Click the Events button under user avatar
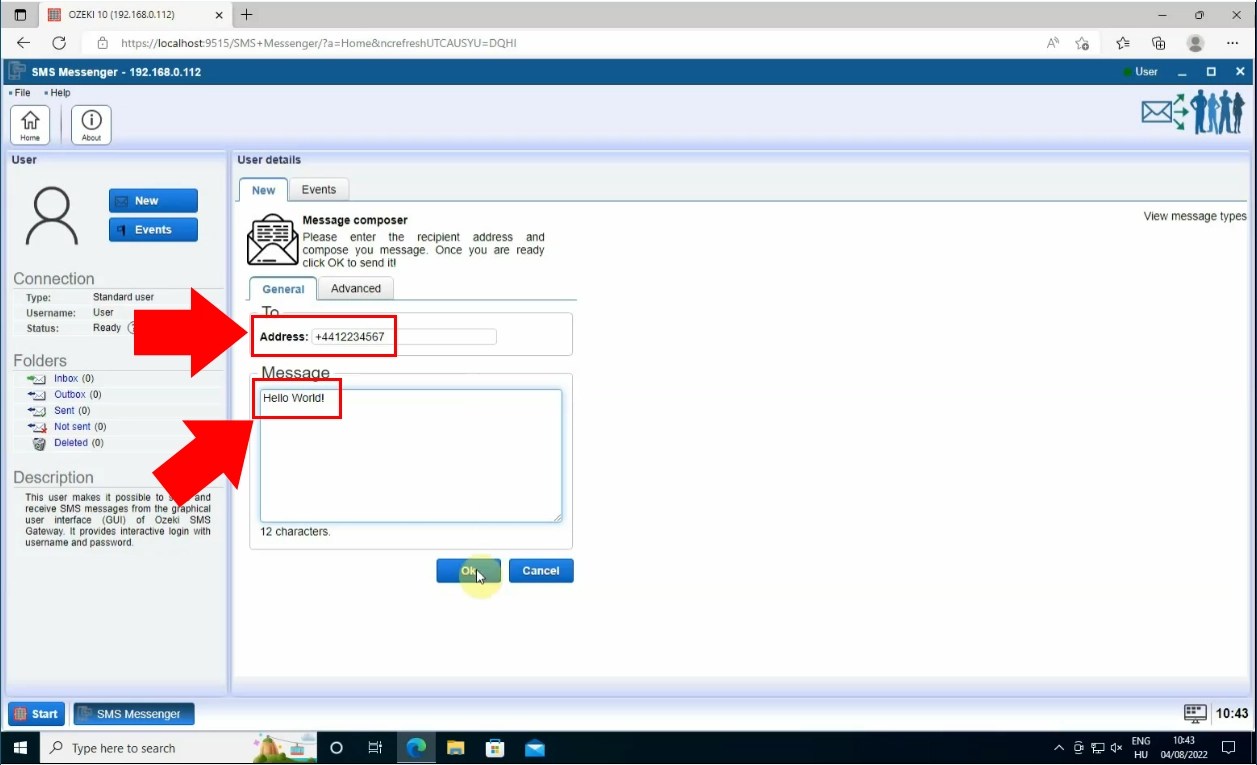 (x=153, y=230)
